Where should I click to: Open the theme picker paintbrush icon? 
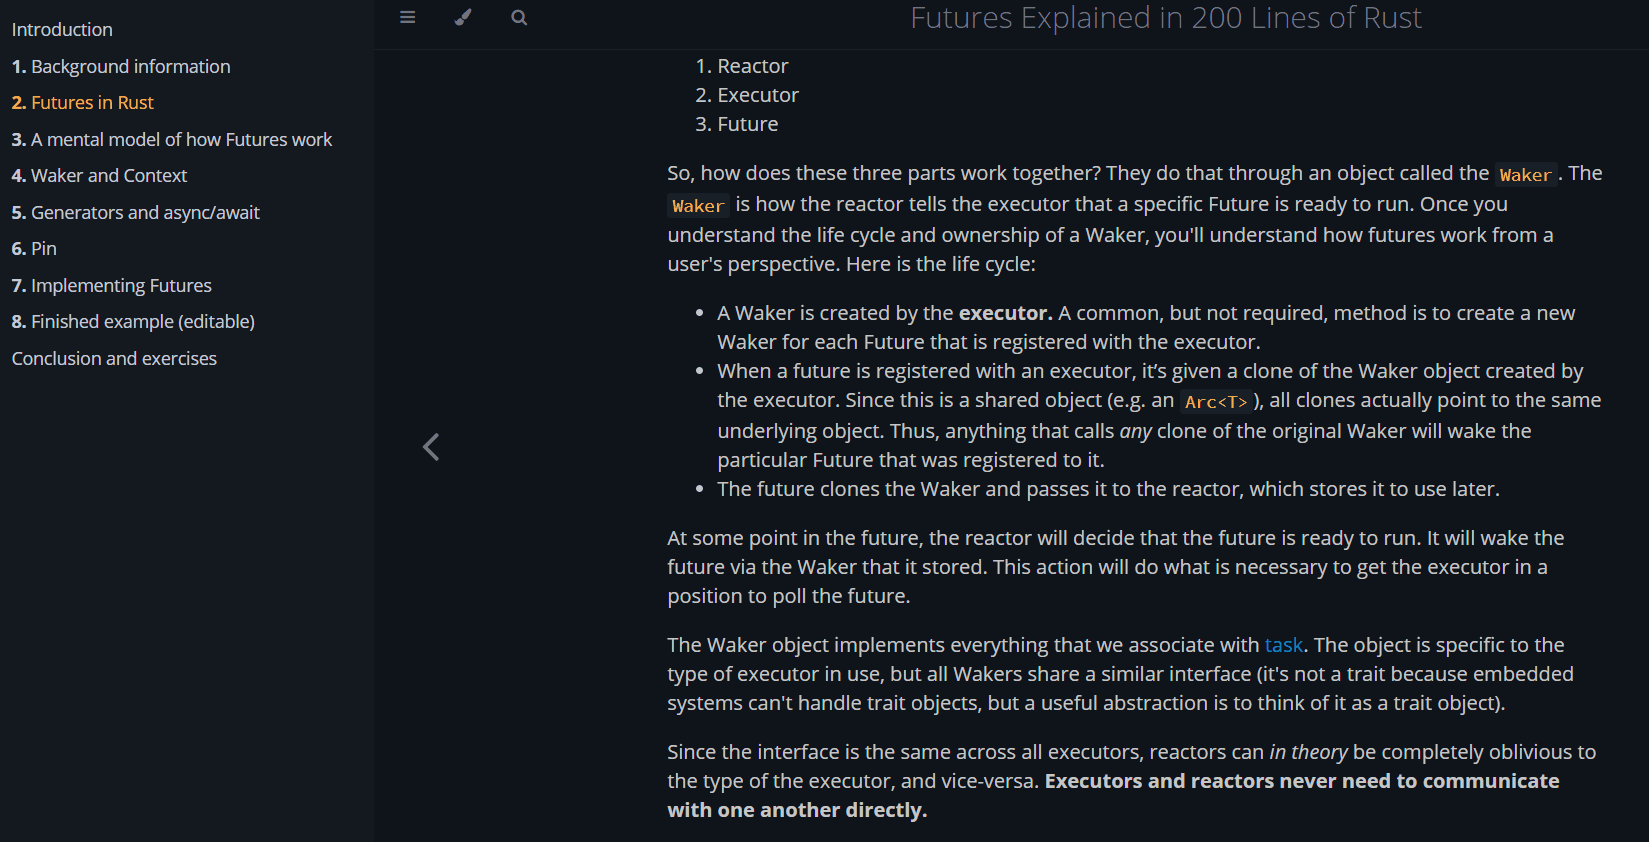[463, 17]
